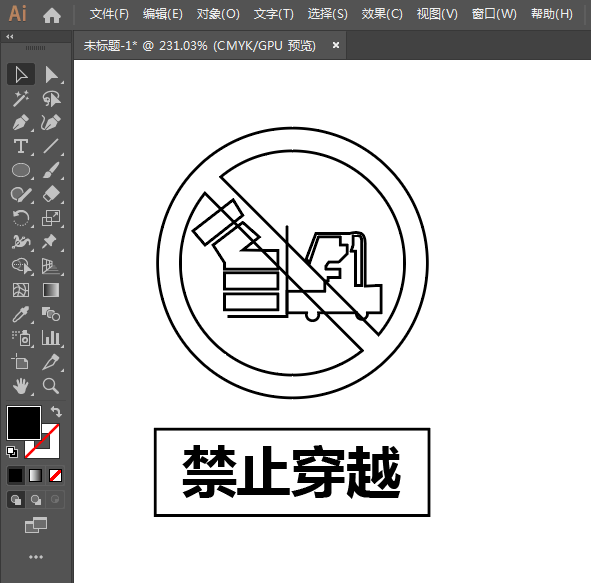591x583 pixels.
Task: Swap fill and stroke colors
Action: click(57, 411)
